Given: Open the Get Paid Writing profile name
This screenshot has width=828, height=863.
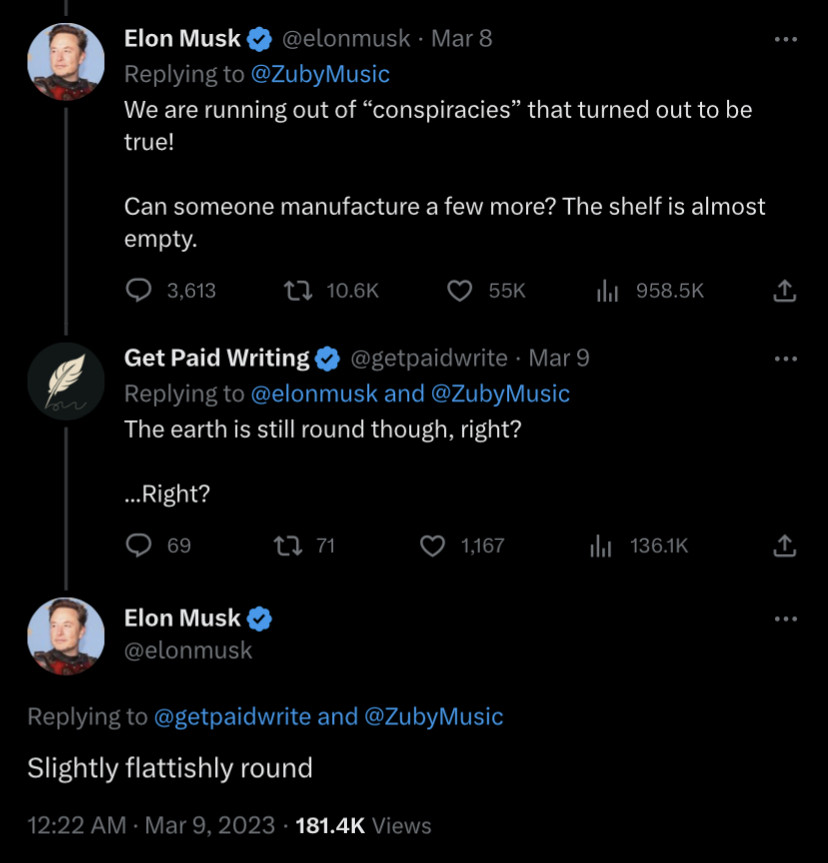Looking at the screenshot, I should (216, 358).
